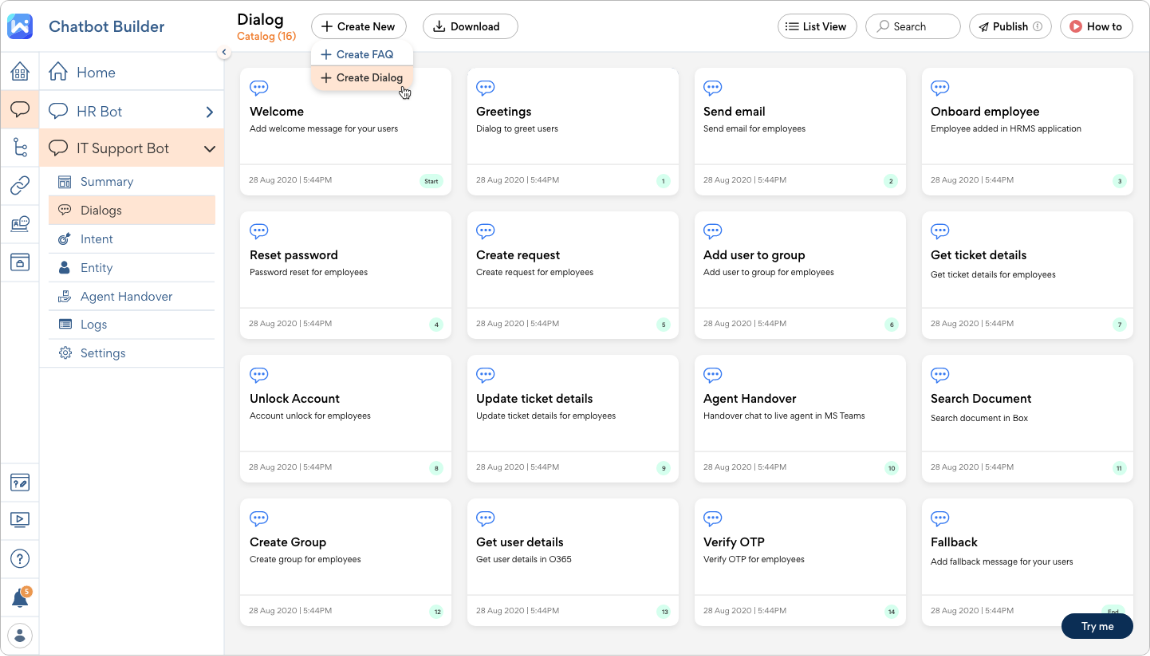The width and height of the screenshot is (1150, 656).
Task: Open the Welcome dialog card
Action: click(x=345, y=131)
